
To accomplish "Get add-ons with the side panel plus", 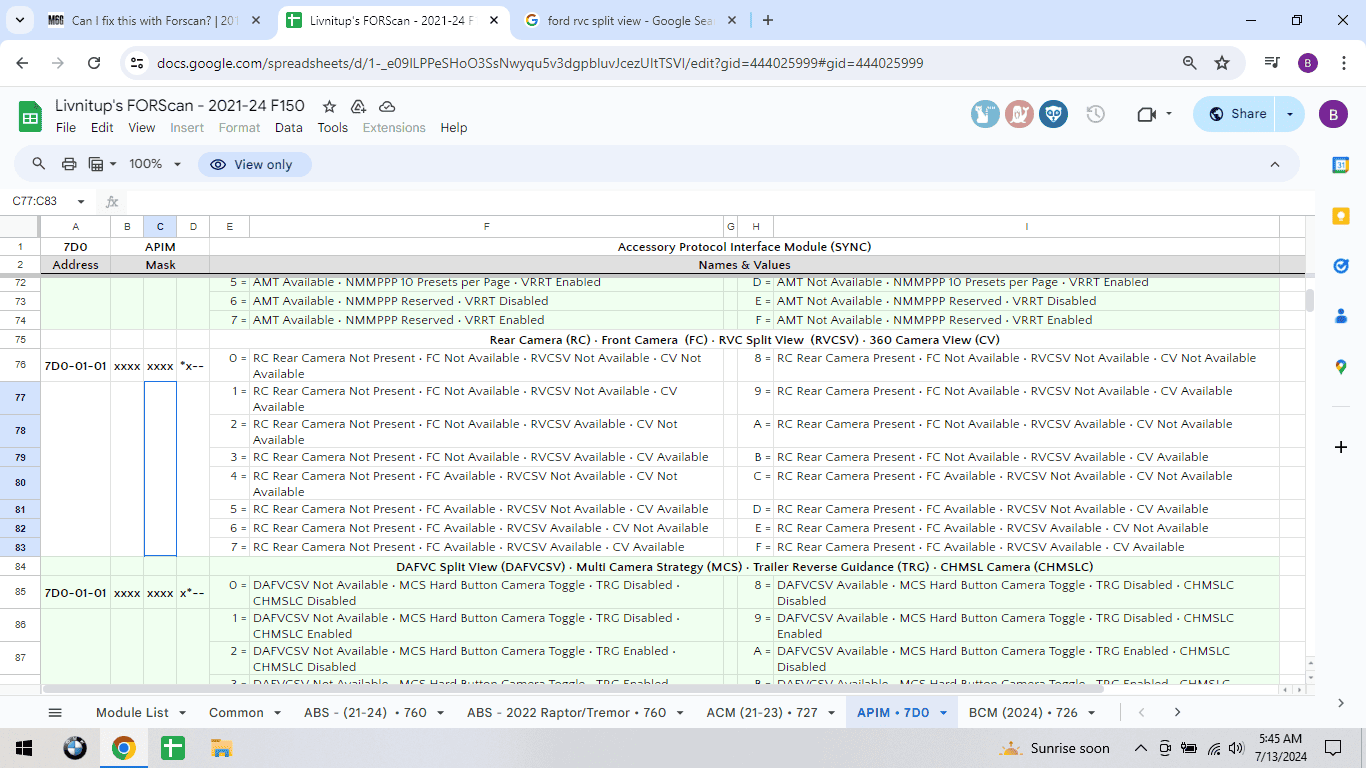I will [x=1341, y=447].
